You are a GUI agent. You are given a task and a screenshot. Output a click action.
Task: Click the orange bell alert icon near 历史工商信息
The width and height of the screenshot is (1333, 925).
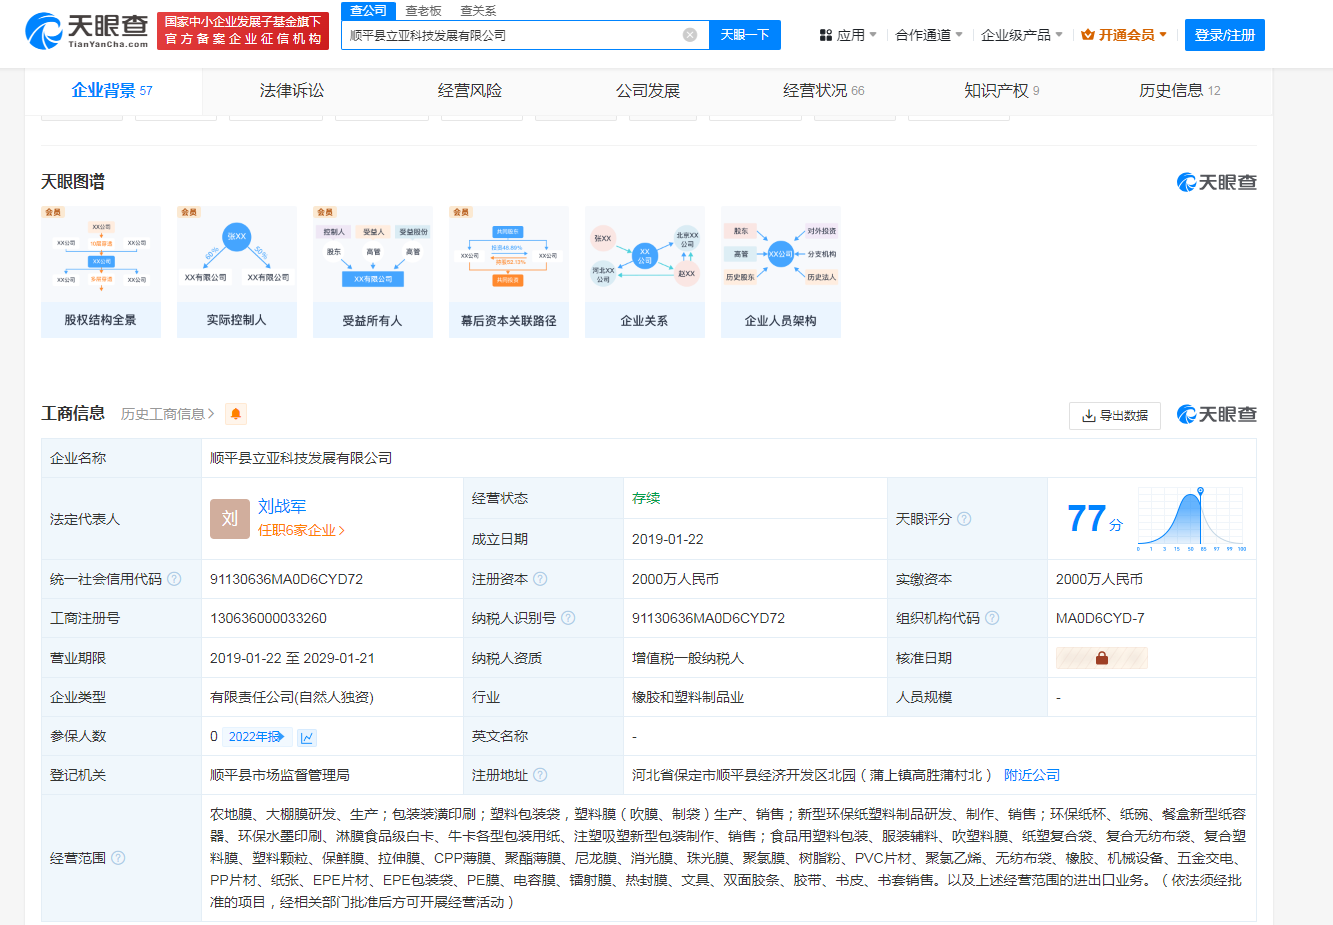pyautogui.click(x=236, y=414)
